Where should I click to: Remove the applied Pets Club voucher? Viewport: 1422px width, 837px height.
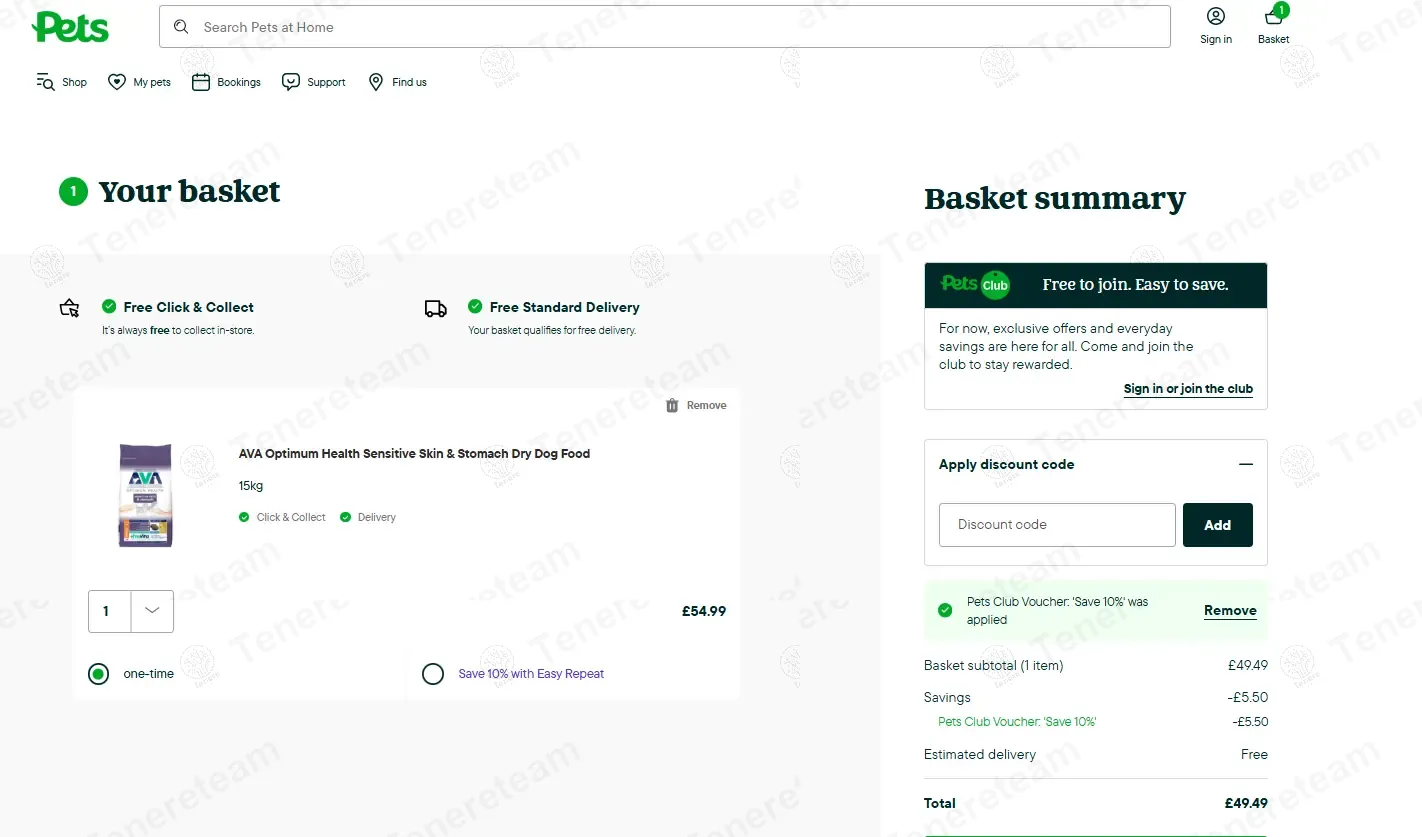[1230, 611]
